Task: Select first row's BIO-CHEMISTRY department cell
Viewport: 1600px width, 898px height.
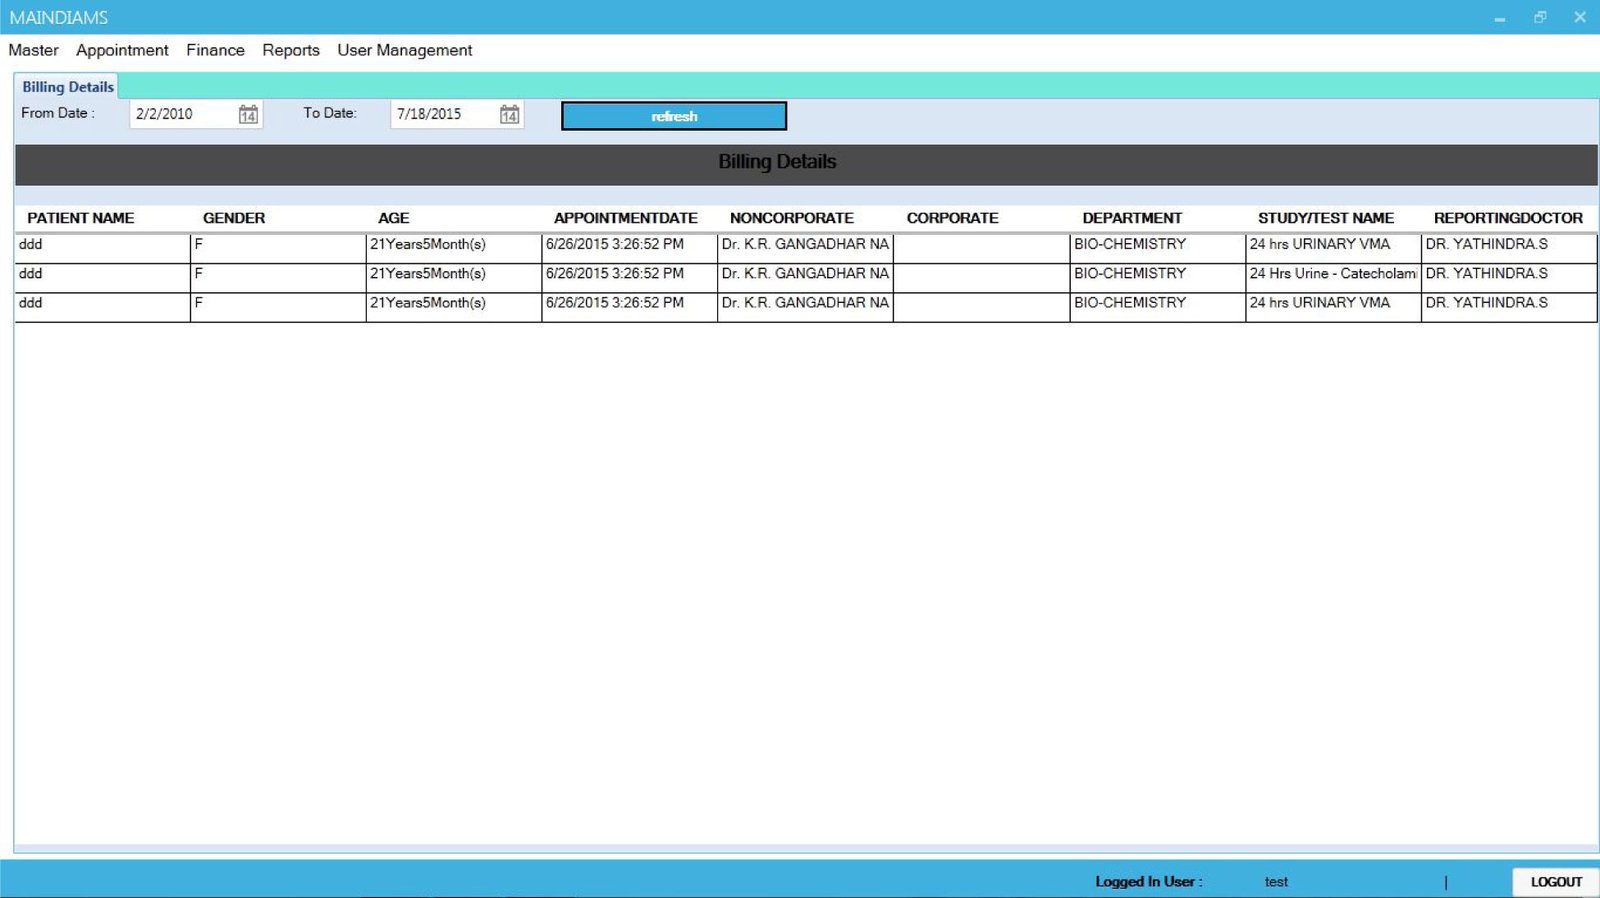Action: (x=1130, y=245)
